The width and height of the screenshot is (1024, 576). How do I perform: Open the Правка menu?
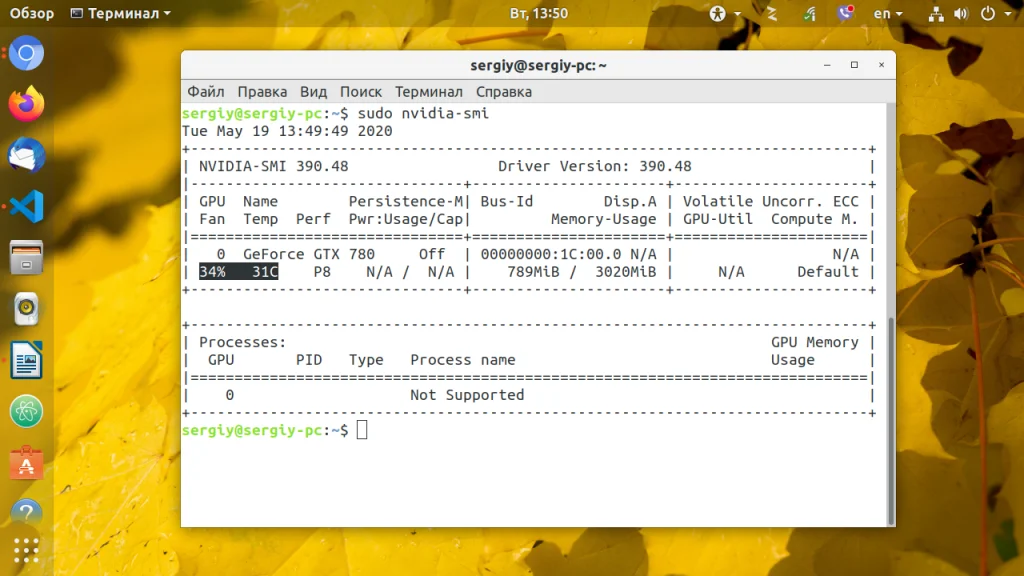[262, 91]
